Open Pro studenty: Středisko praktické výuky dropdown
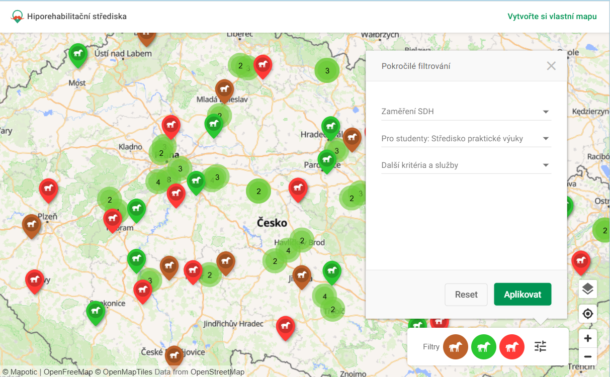The image size is (610, 377). tap(466, 139)
